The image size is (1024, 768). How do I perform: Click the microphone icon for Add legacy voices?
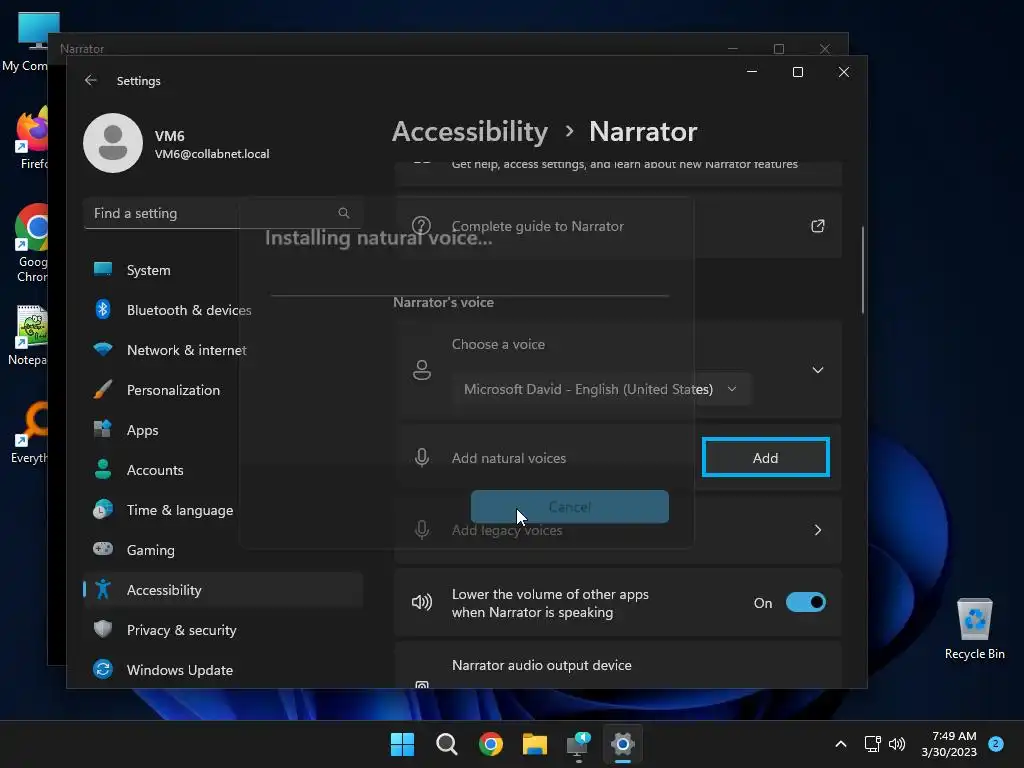pos(422,530)
